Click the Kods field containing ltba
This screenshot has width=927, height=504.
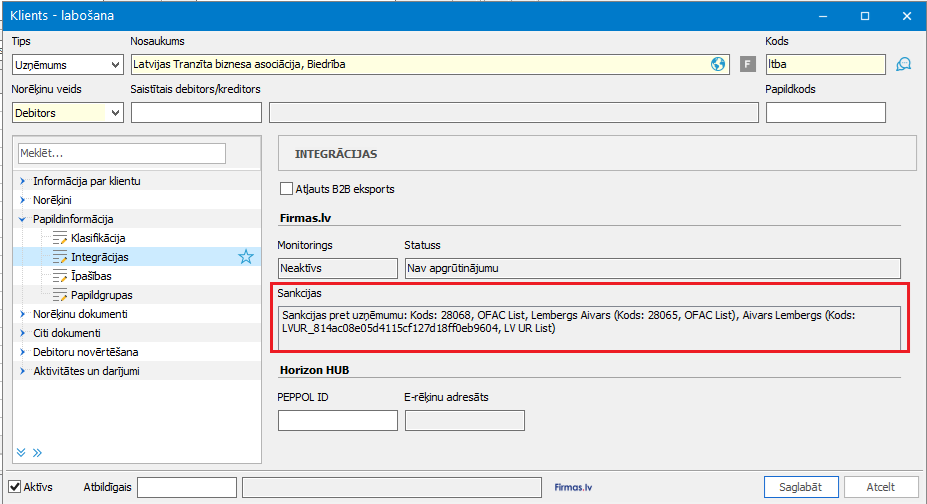click(x=826, y=64)
